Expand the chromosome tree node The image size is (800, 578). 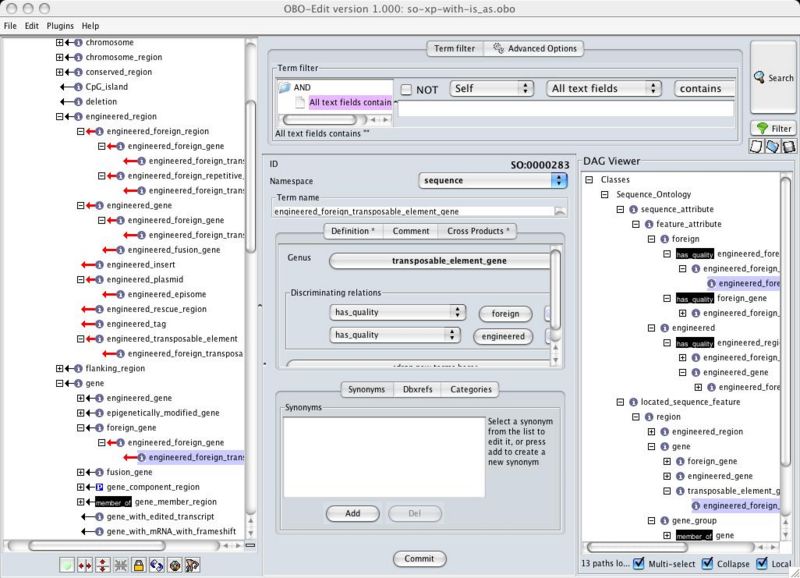click(59, 42)
